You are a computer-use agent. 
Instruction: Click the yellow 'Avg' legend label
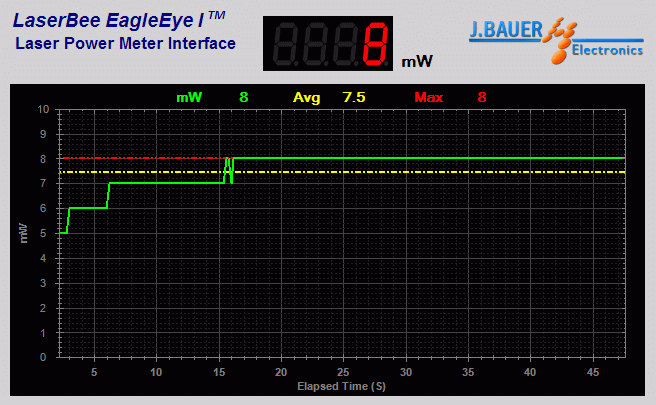pyautogui.click(x=306, y=98)
